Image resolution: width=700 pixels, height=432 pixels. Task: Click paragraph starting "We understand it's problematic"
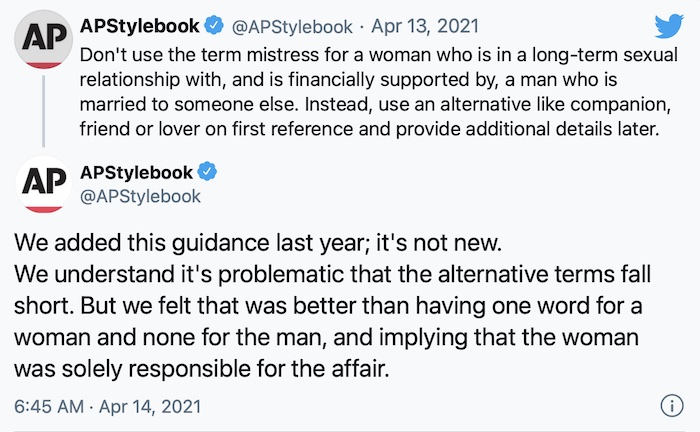pyautogui.click(x=332, y=321)
